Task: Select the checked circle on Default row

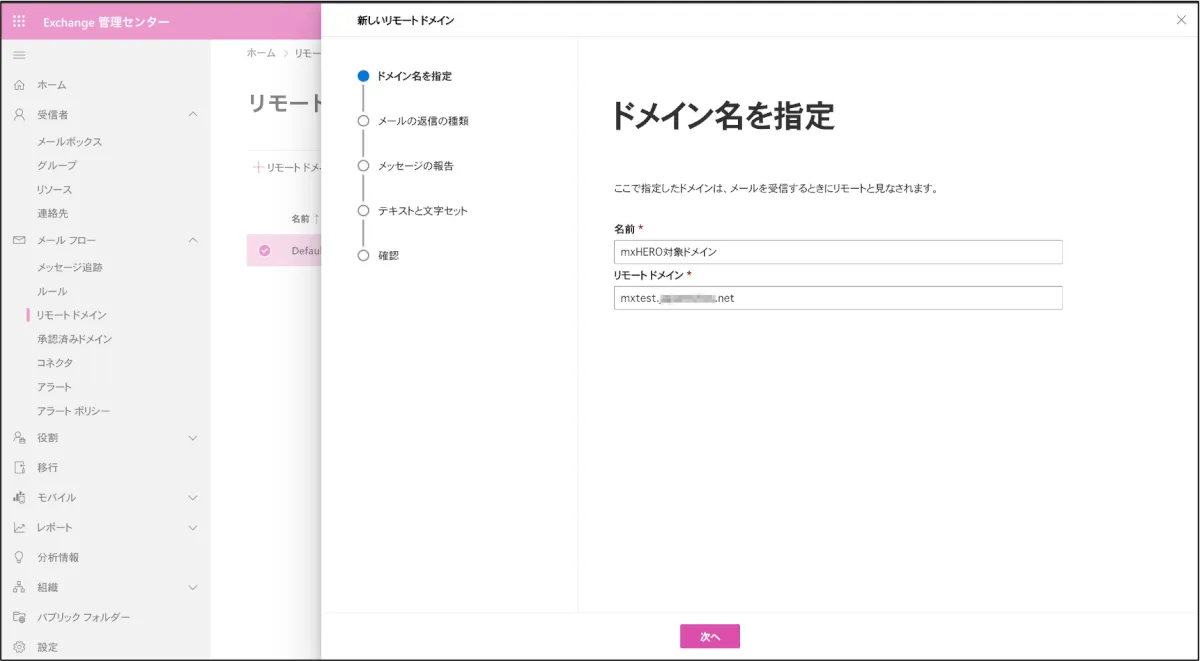Action: pos(265,250)
